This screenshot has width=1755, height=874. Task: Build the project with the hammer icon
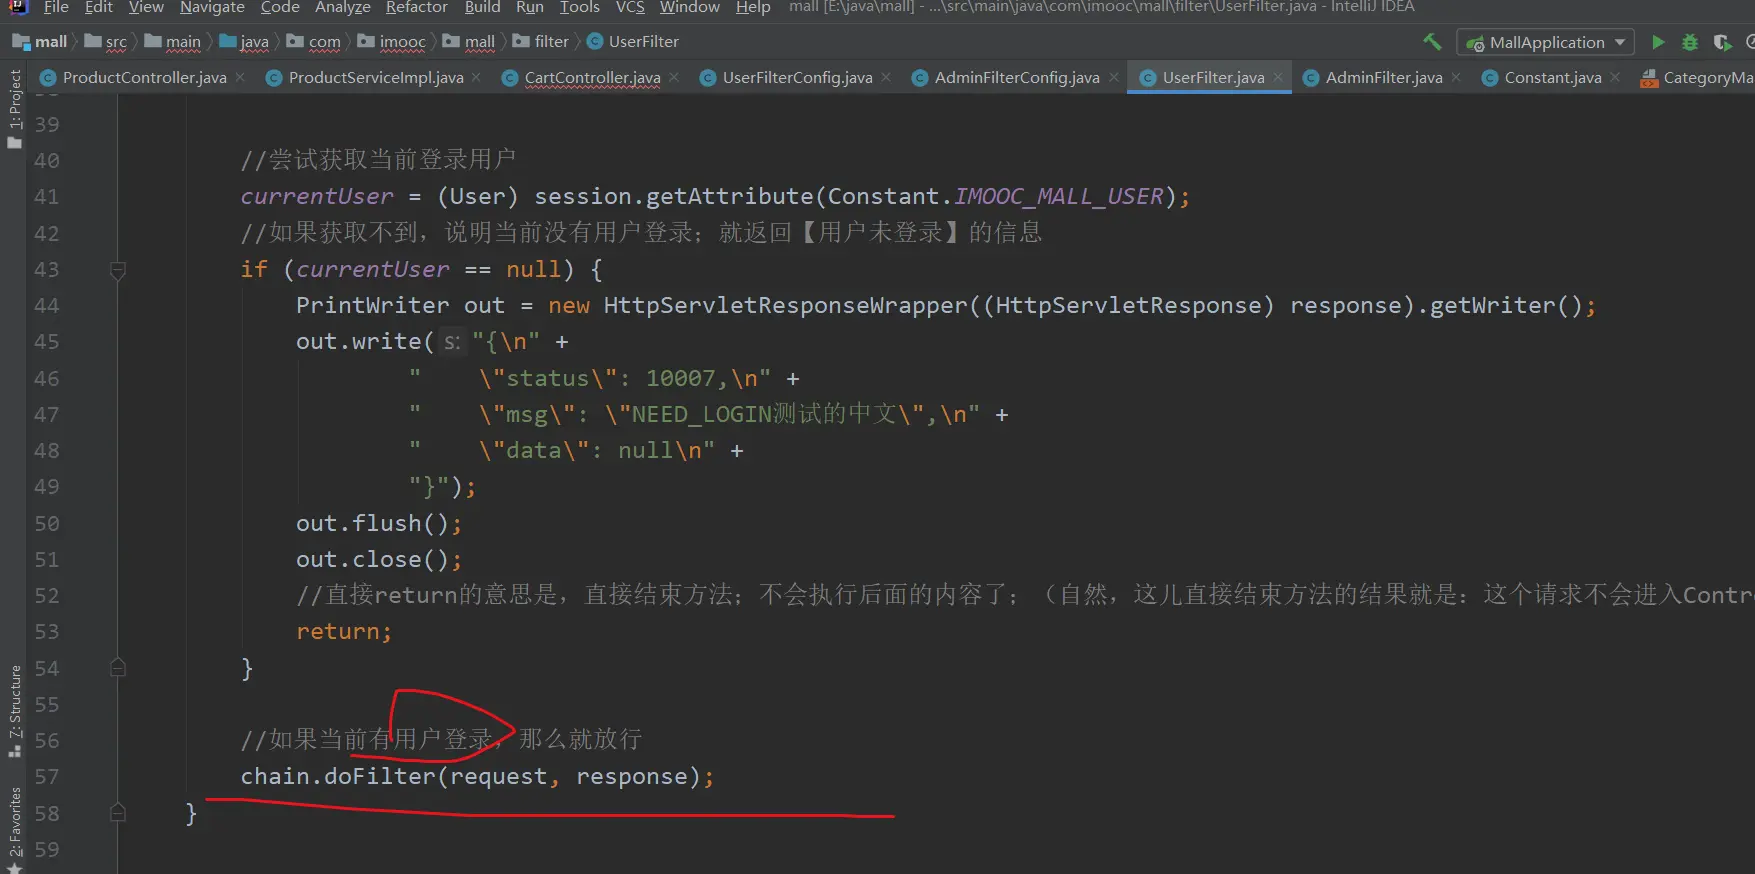pos(1432,42)
